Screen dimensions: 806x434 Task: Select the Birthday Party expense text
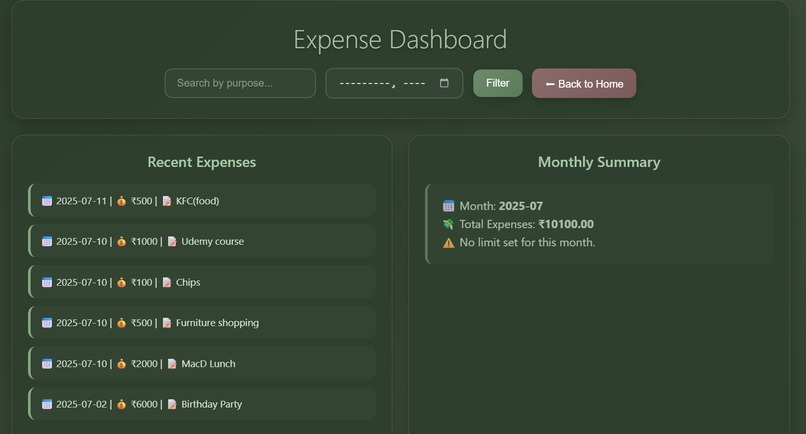(211, 404)
